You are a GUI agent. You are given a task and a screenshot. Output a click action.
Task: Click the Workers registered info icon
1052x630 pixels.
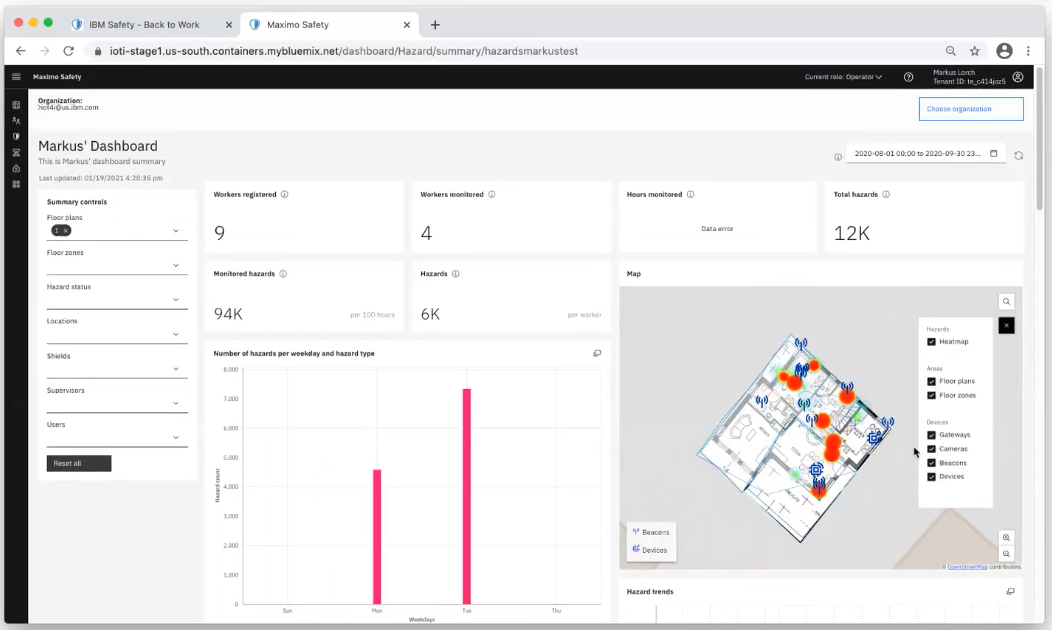tap(284, 195)
